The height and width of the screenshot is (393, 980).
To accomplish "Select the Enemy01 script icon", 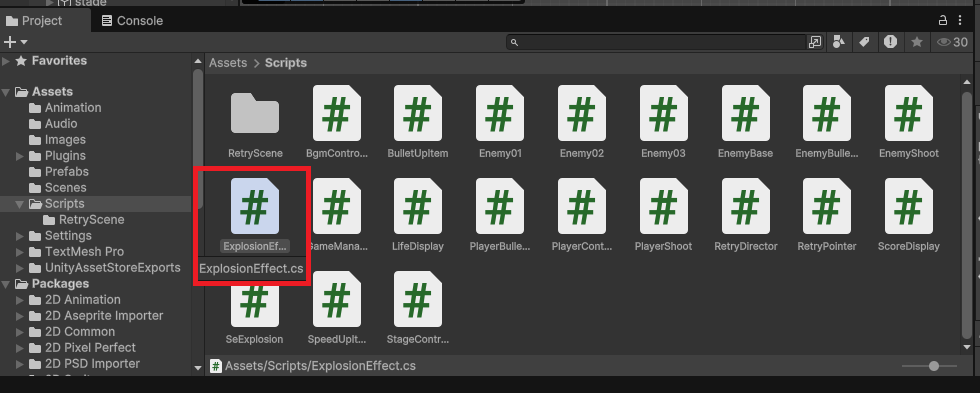I will [499, 113].
